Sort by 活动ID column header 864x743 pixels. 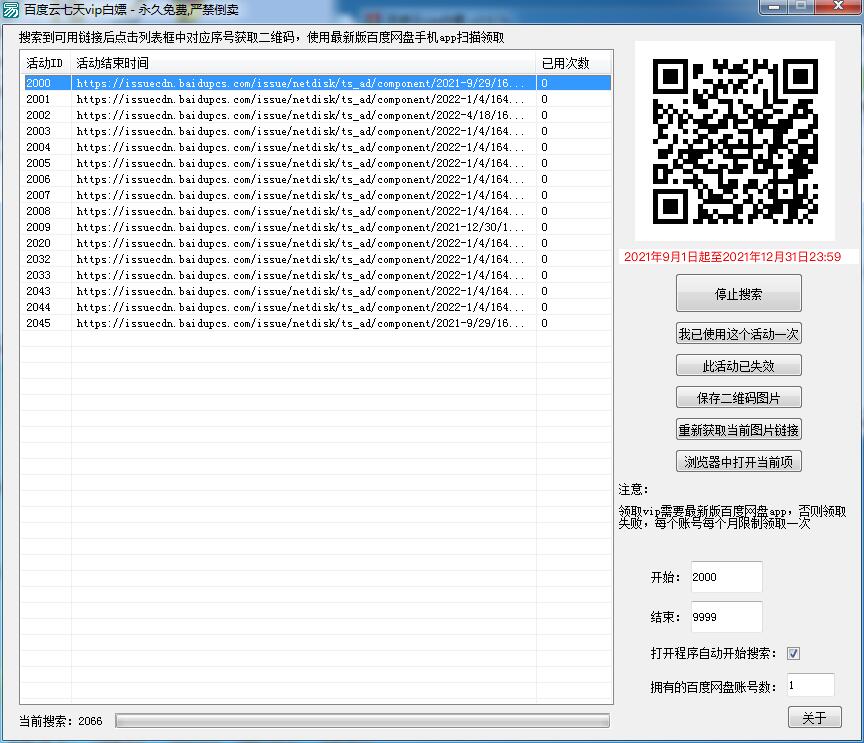pos(46,63)
